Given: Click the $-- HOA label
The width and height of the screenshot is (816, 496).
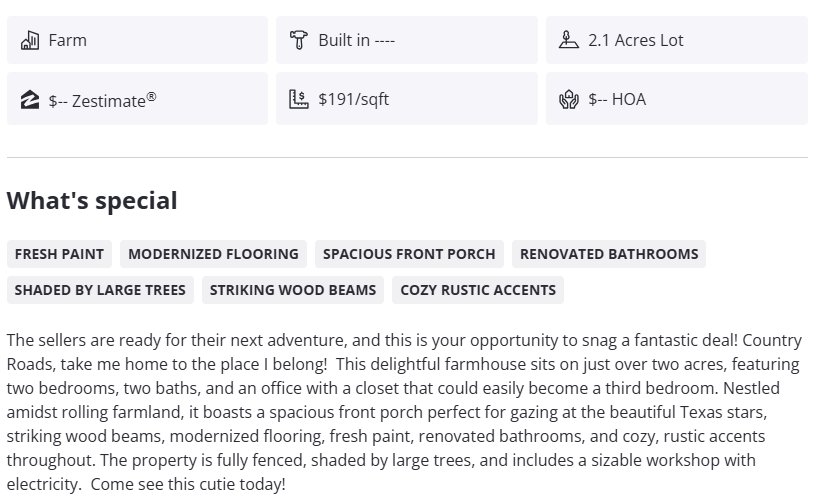Looking at the screenshot, I should coord(617,99).
